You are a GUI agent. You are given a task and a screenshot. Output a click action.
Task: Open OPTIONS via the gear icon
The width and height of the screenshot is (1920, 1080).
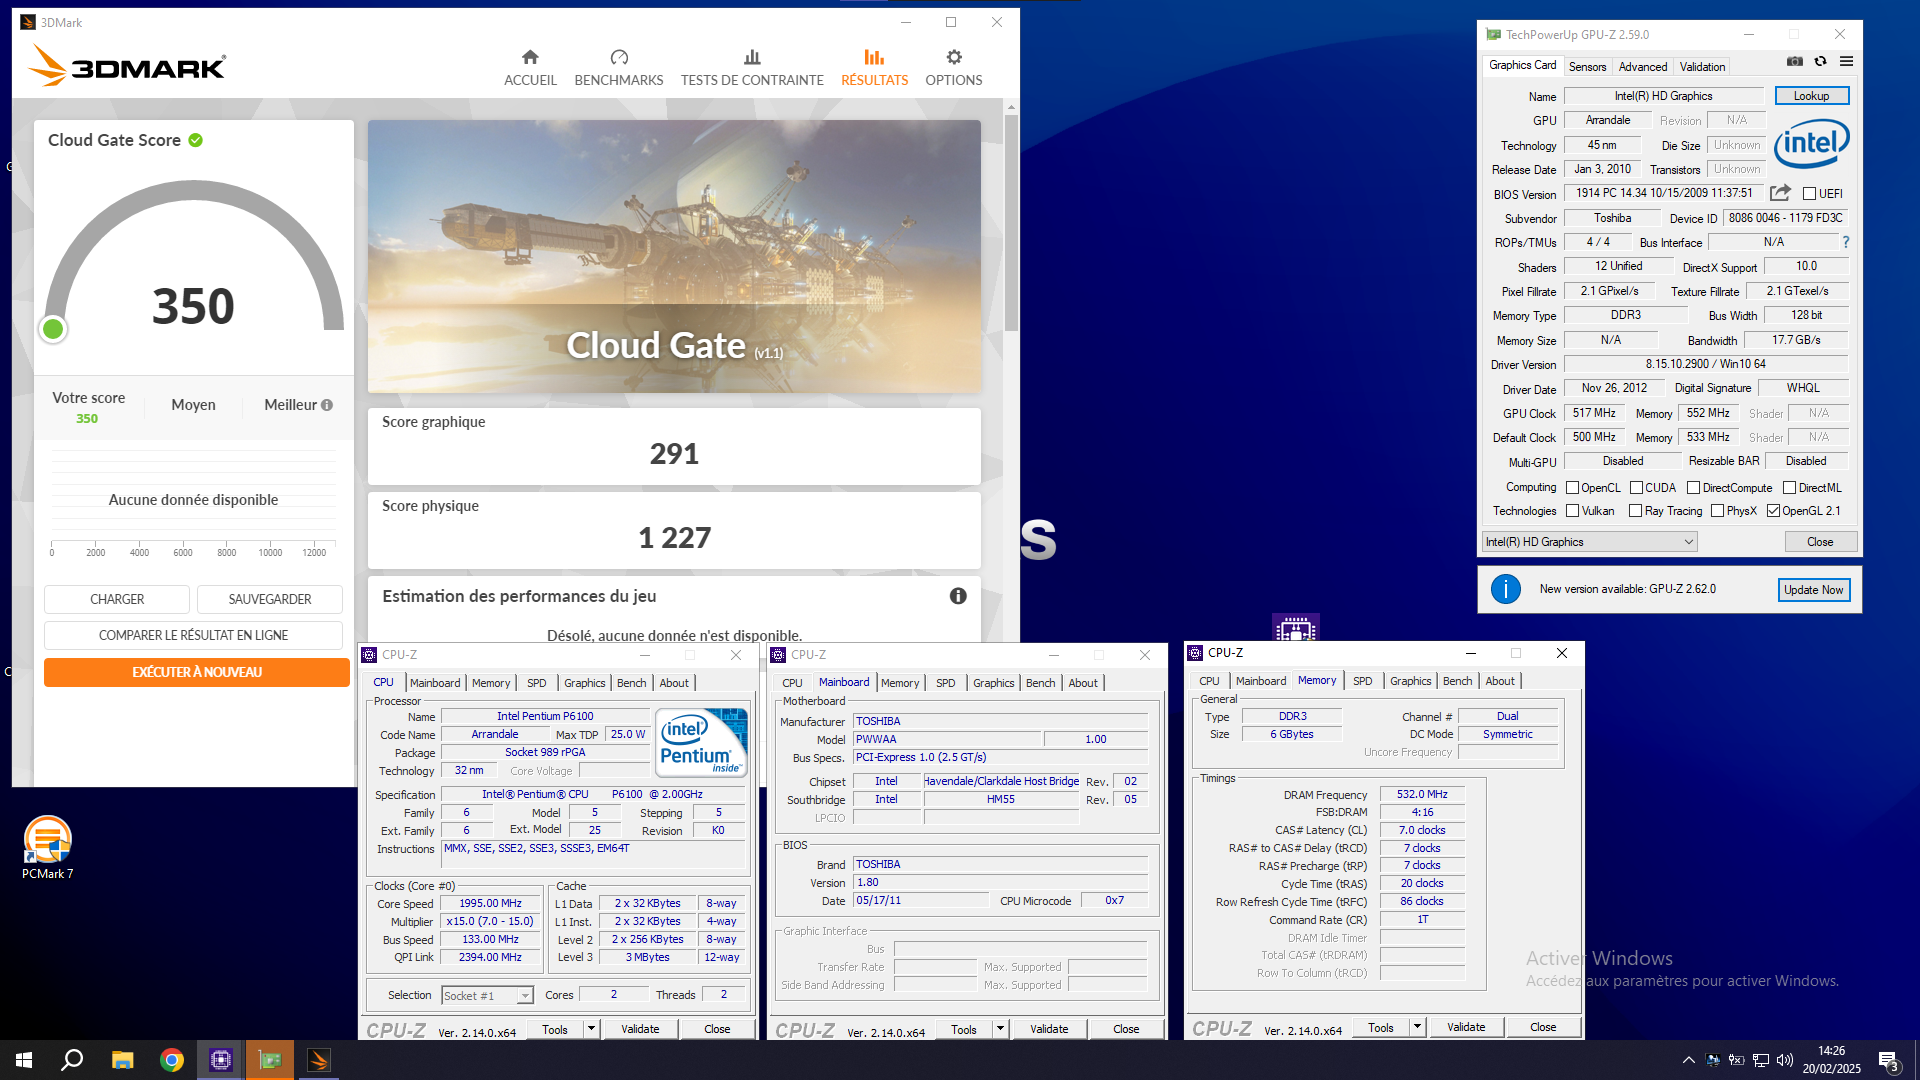coord(954,57)
